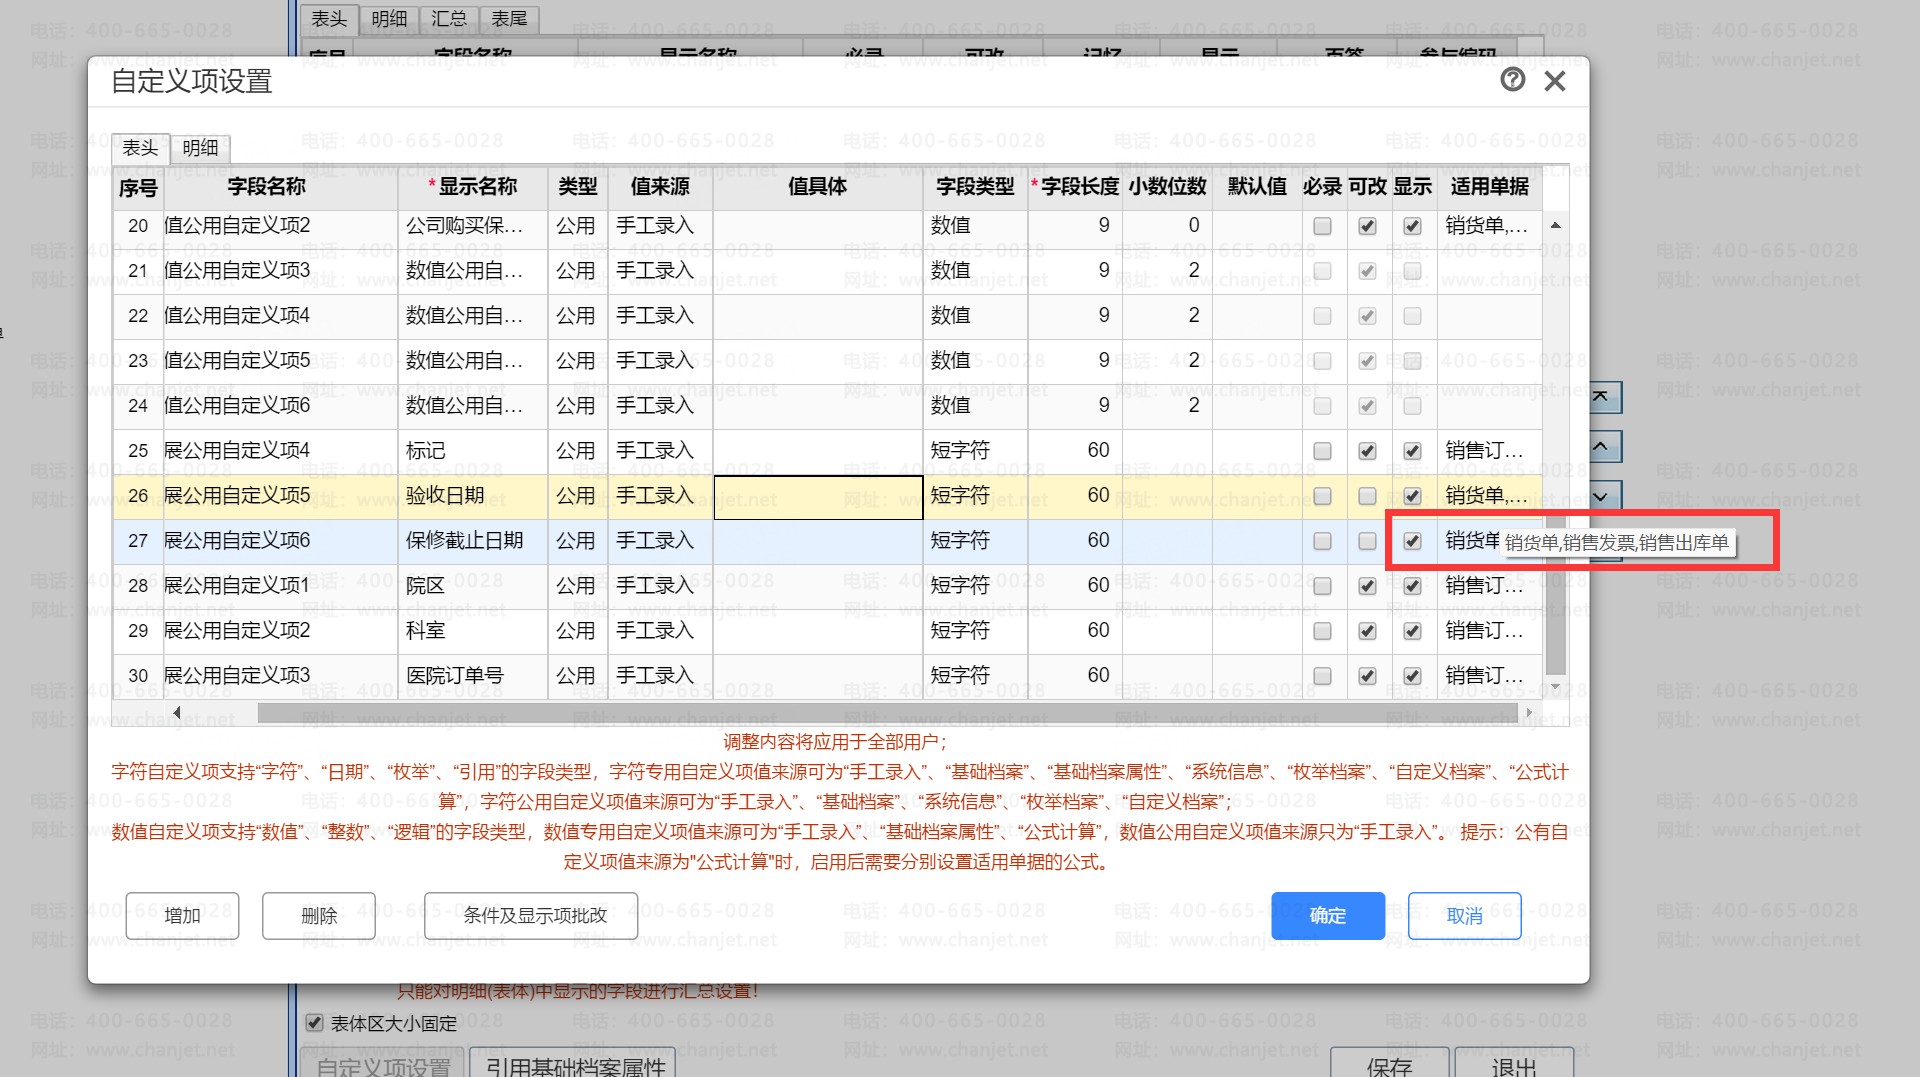Open 条件及显示项批改
The height and width of the screenshot is (1077, 1920).
pos(531,916)
